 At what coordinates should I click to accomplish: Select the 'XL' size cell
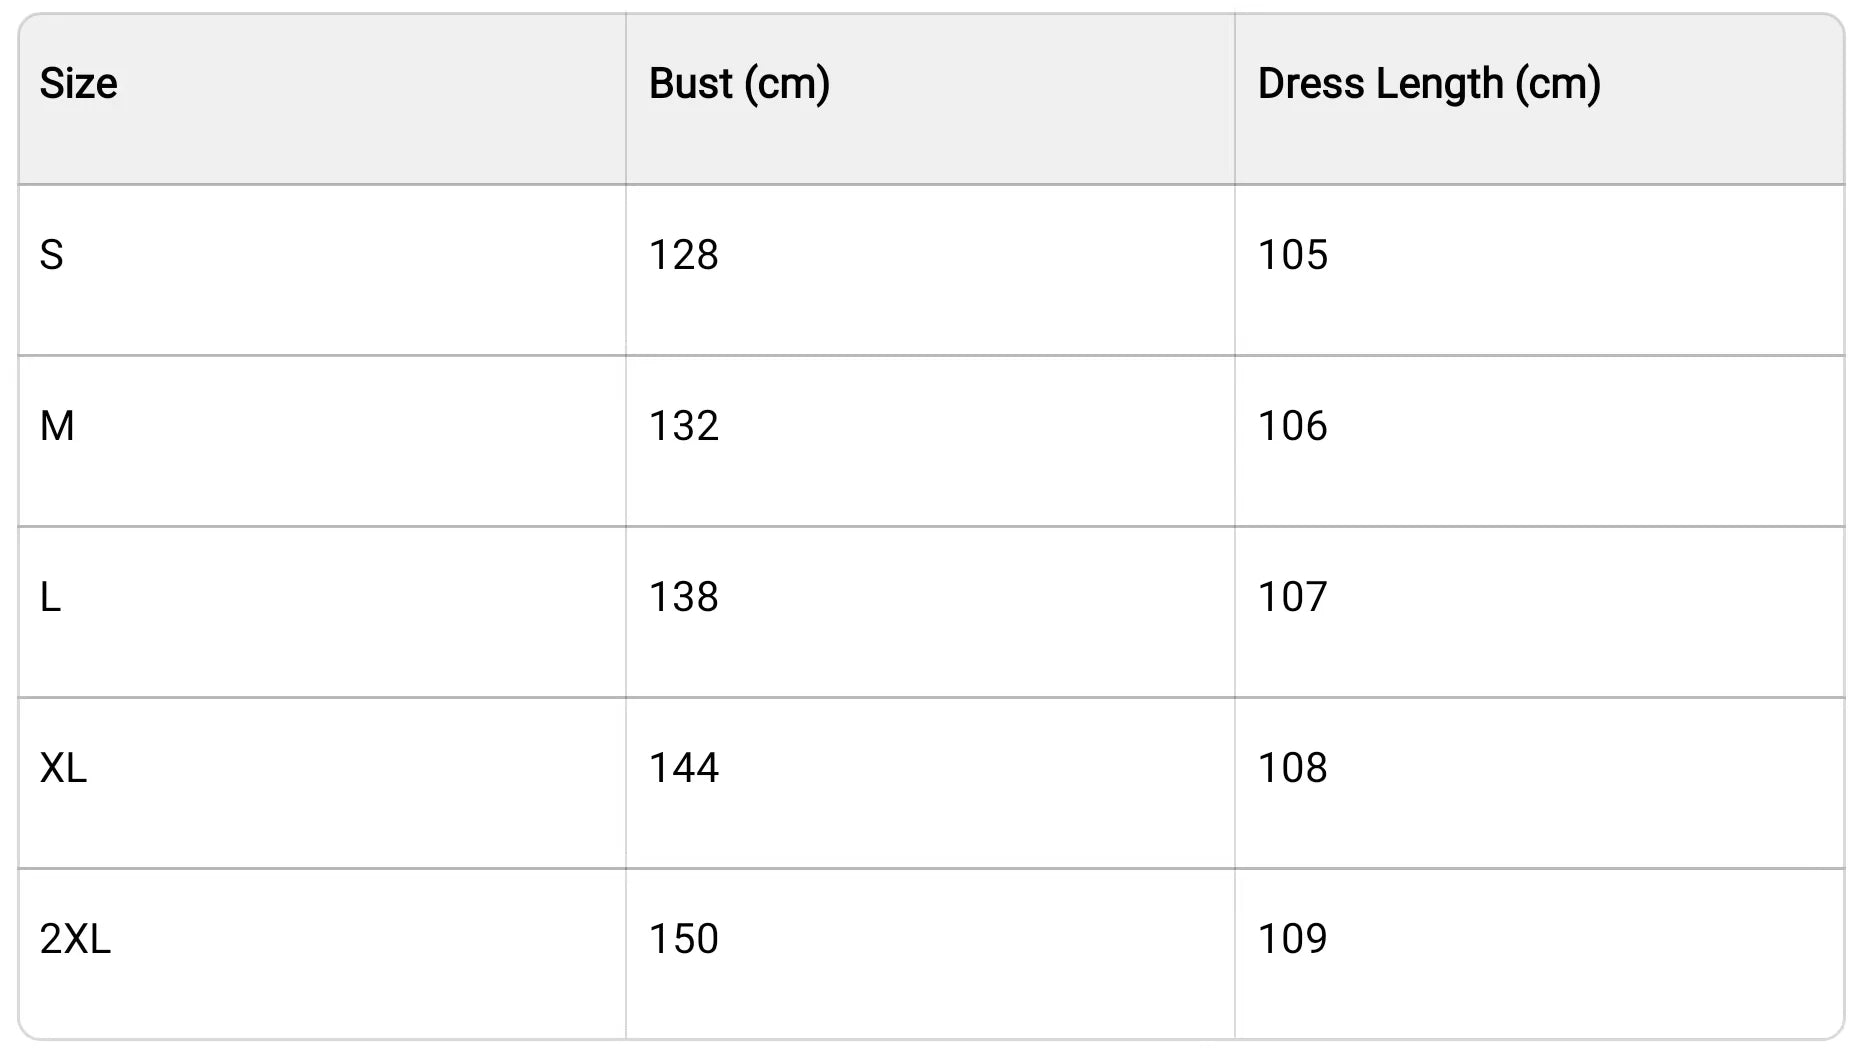[63, 768]
